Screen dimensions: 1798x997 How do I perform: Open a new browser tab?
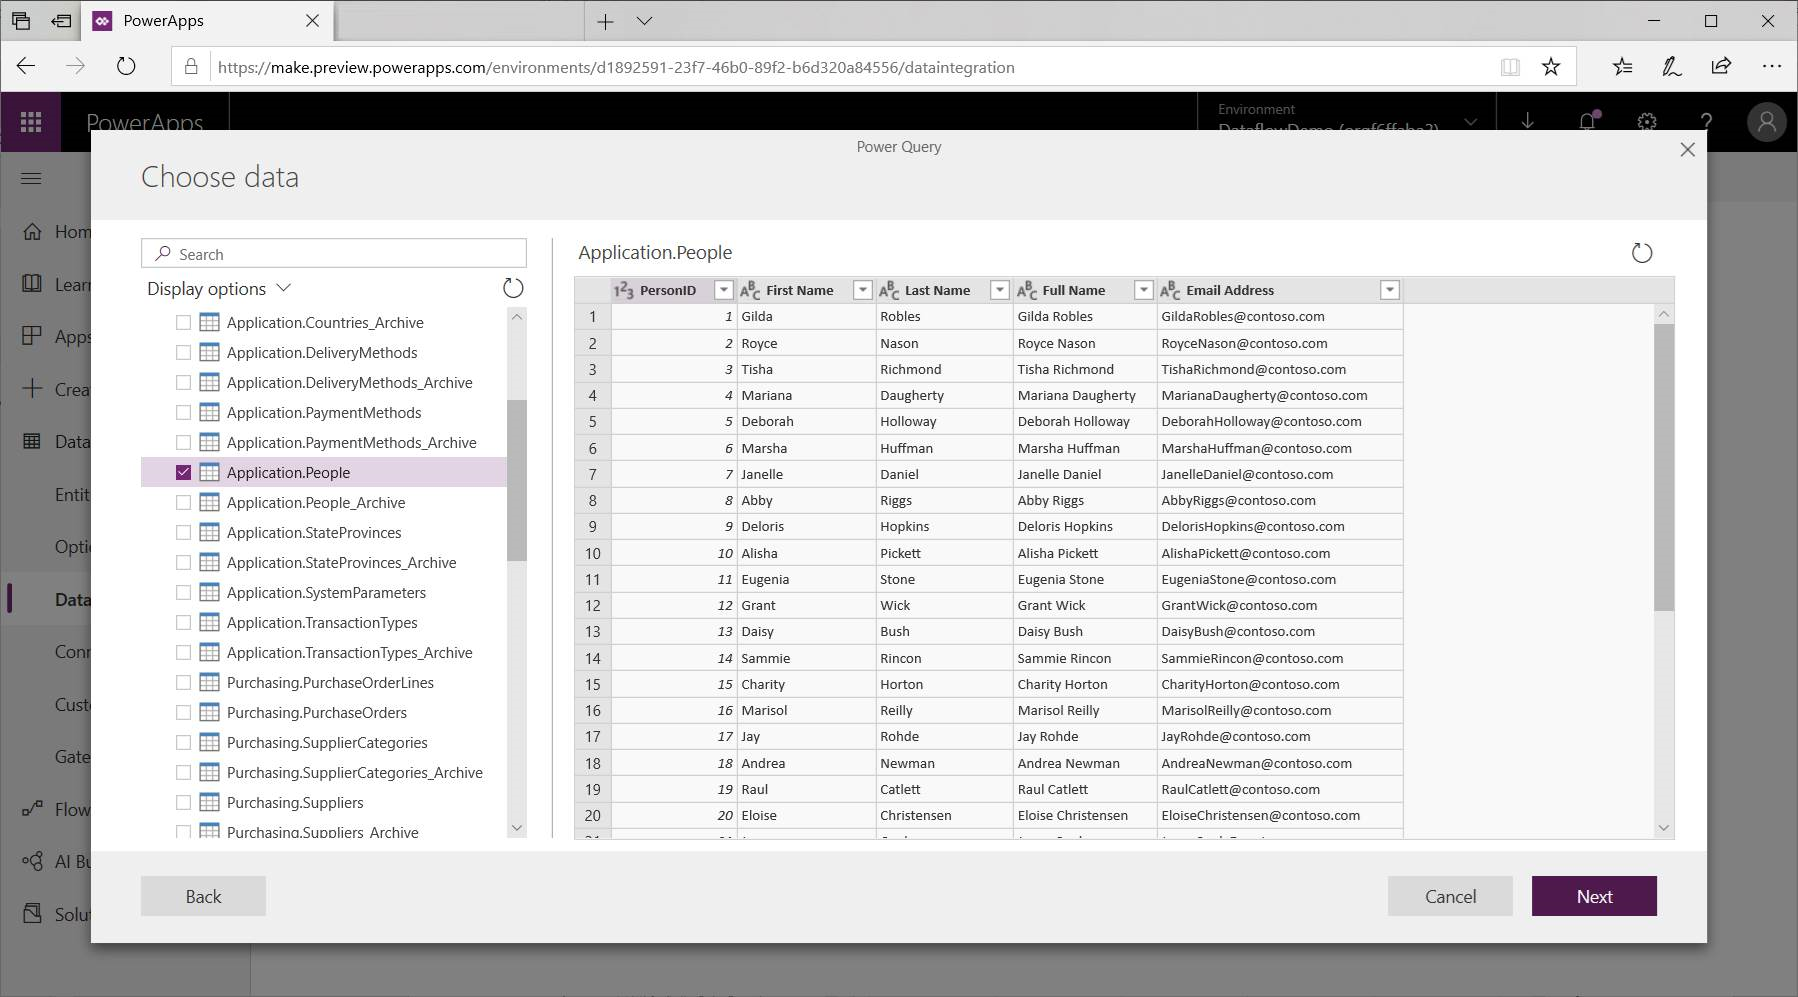click(606, 21)
